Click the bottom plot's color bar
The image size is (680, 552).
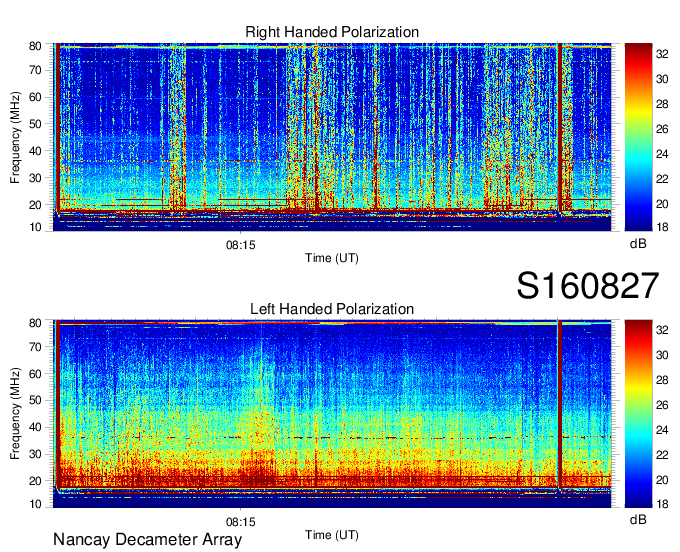pyautogui.click(x=638, y=414)
